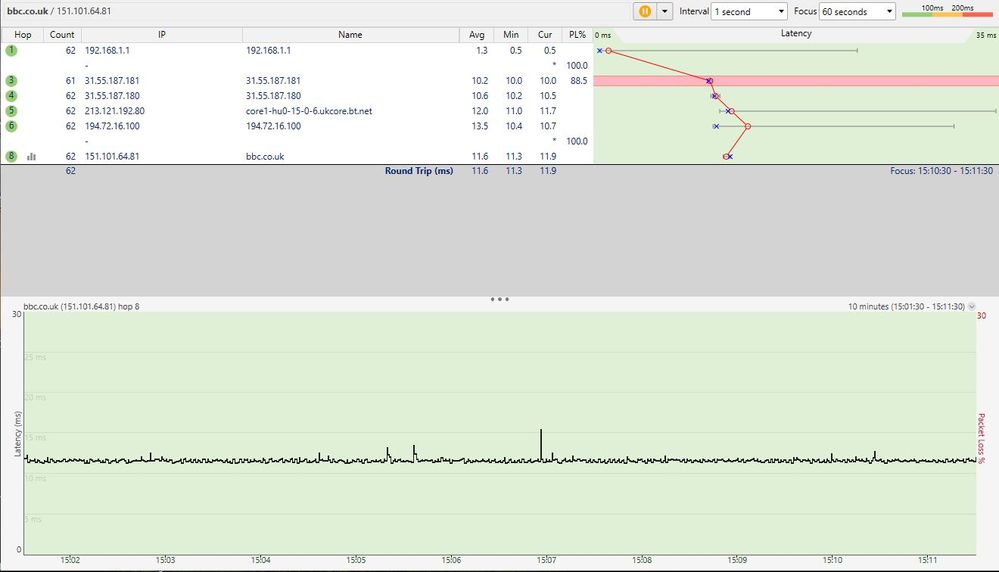The image size is (999, 572).
Task: Open the Interval dropdown showing 1 second
Action: coord(749,11)
